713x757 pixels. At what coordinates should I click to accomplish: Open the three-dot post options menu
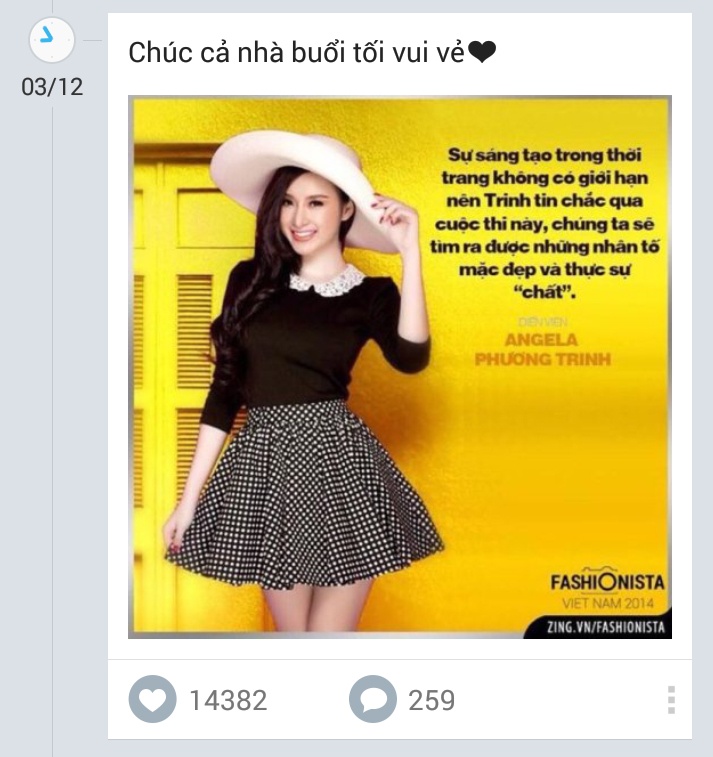click(x=671, y=700)
